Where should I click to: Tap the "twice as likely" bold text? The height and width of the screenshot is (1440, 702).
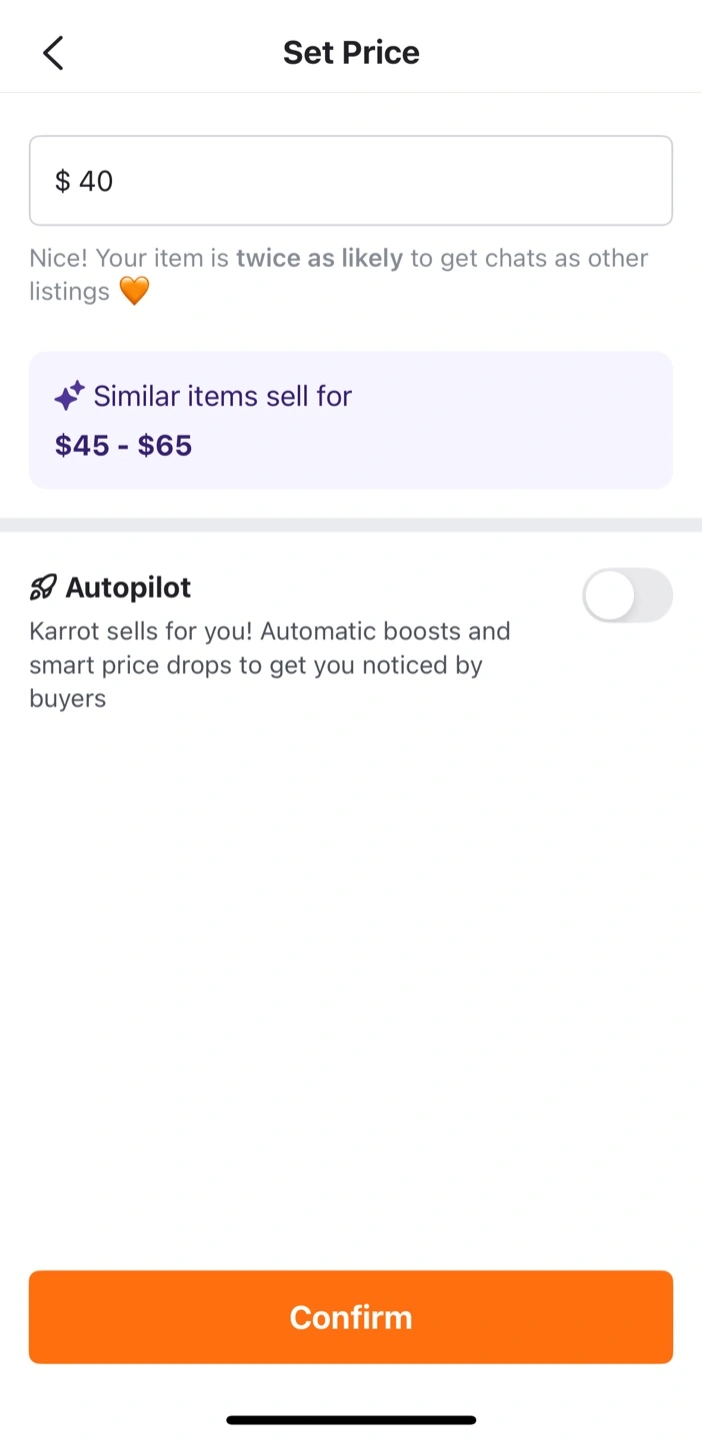coord(319,258)
